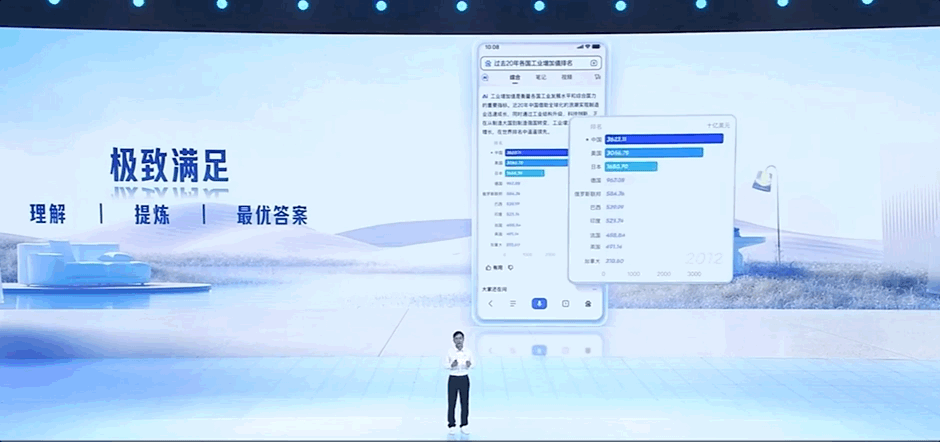This screenshot has width=940, height=442.
Task: Click 德国 value 967.08 in enlarged chart card
Action: pos(616,180)
